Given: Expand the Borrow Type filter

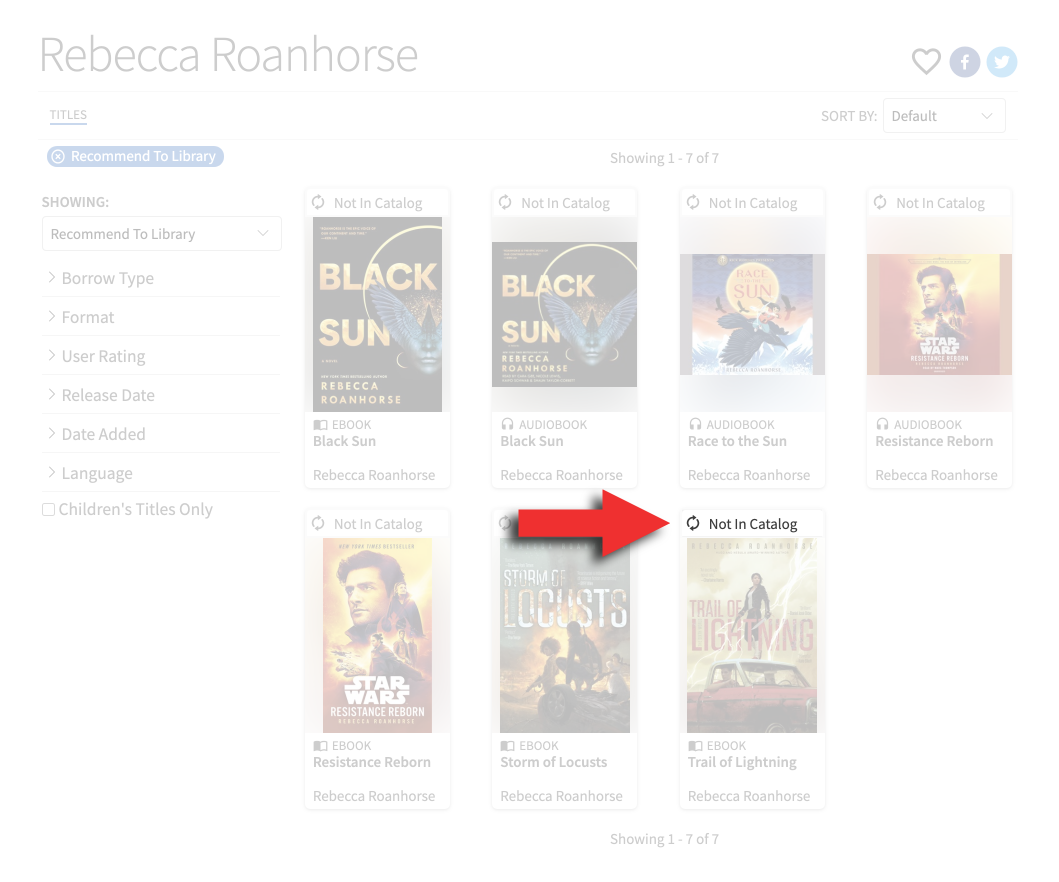Looking at the screenshot, I should click(x=161, y=278).
